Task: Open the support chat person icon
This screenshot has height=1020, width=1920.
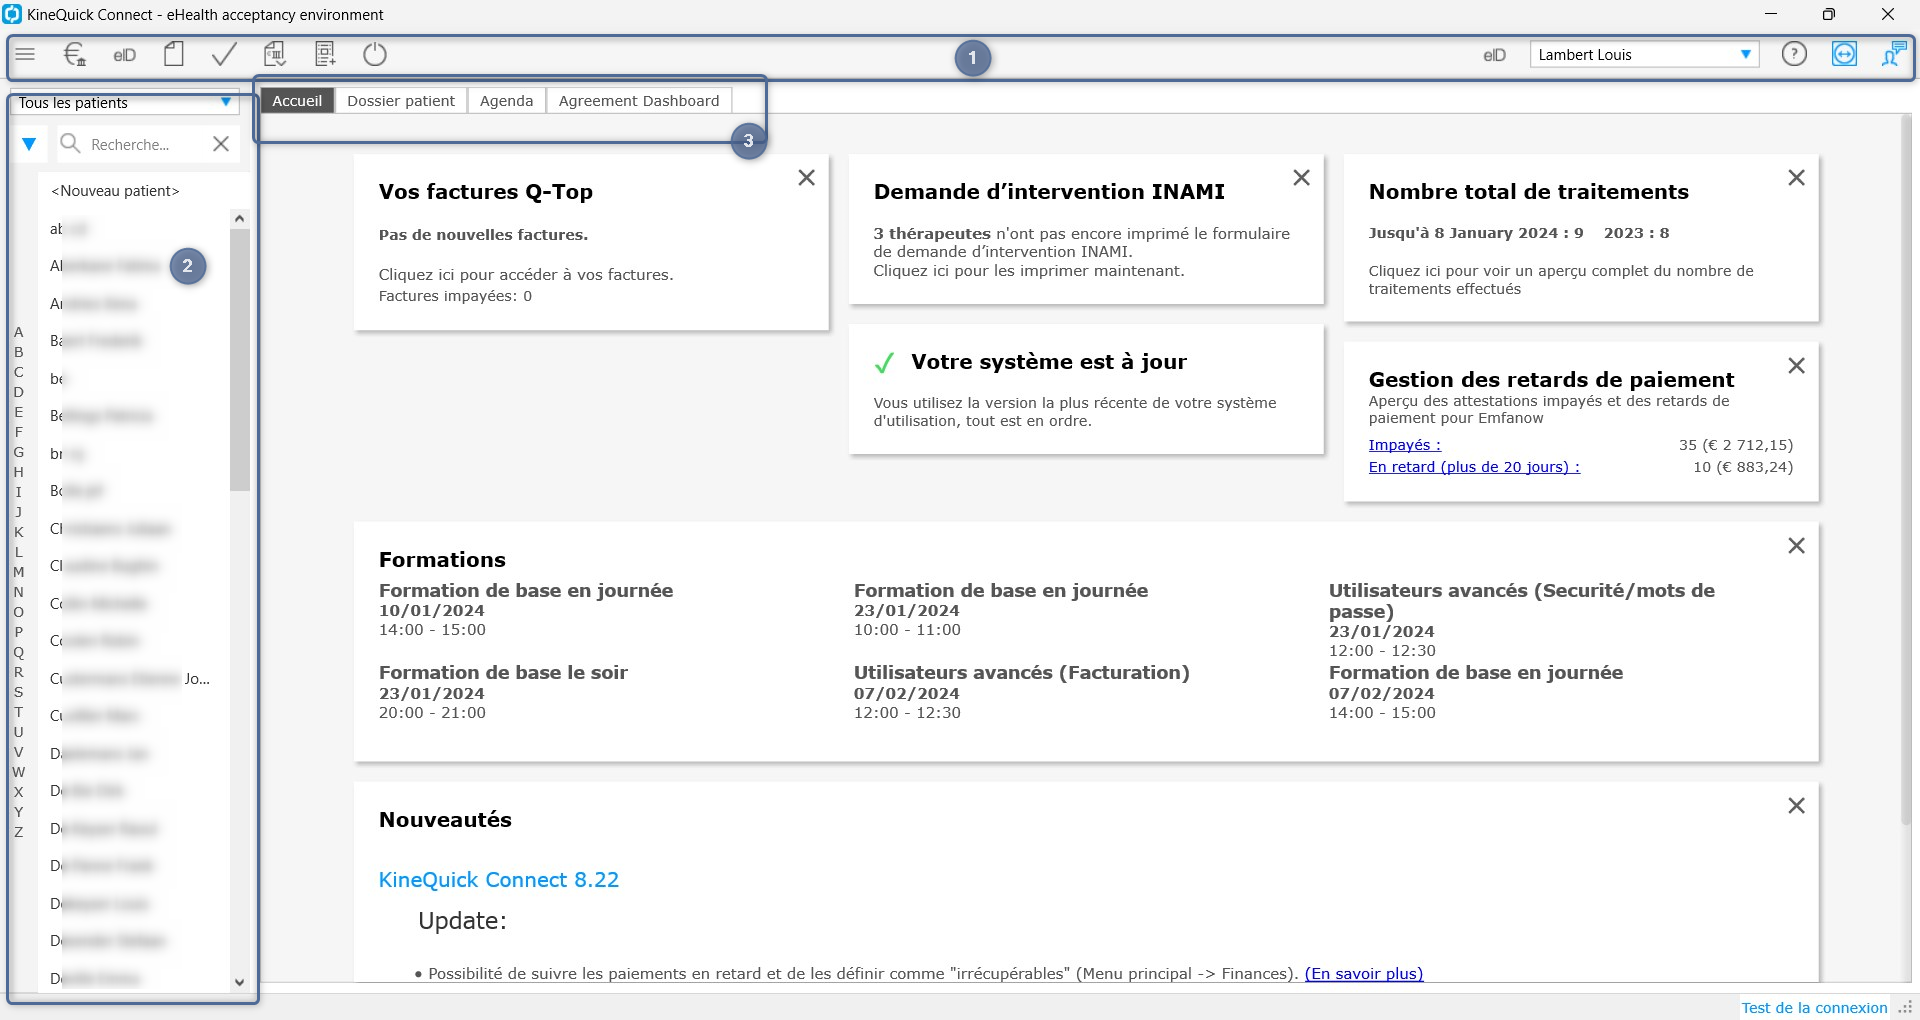Action: coord(1893,54)
